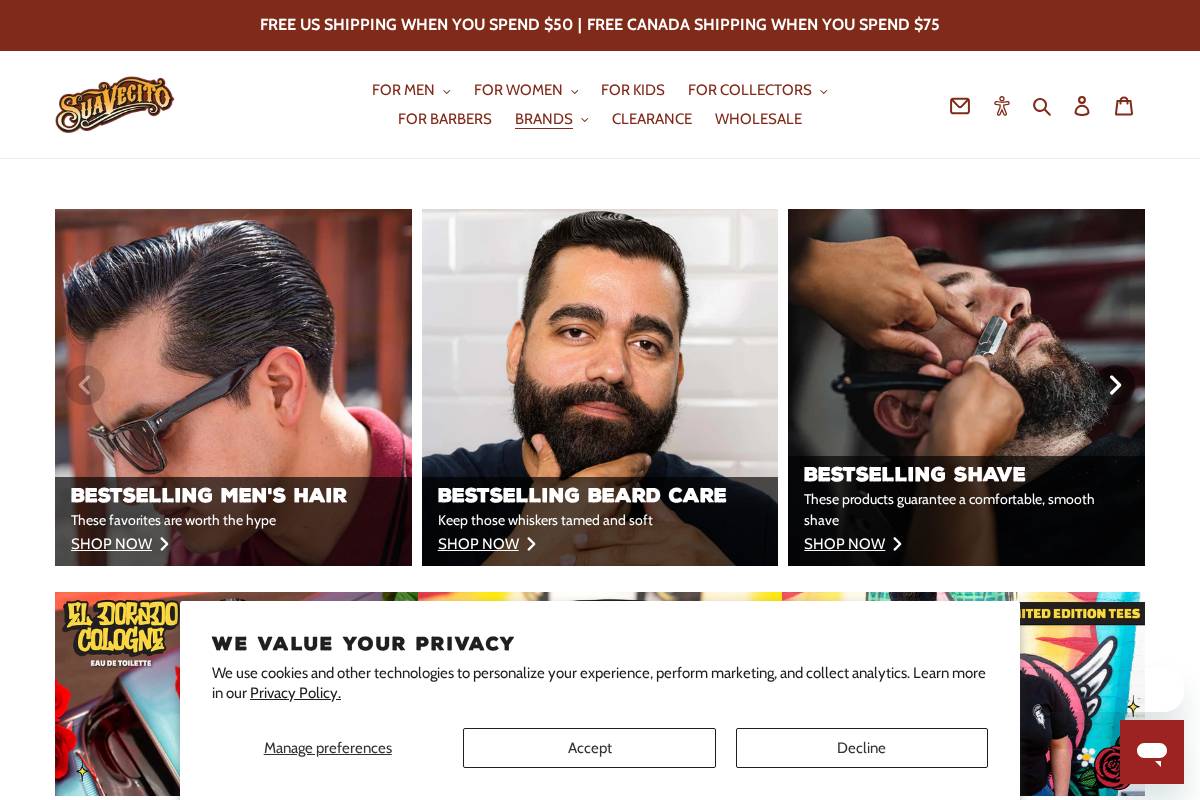Open the accessibility options icon
1200x800 pixels.
click(1002, 105)
